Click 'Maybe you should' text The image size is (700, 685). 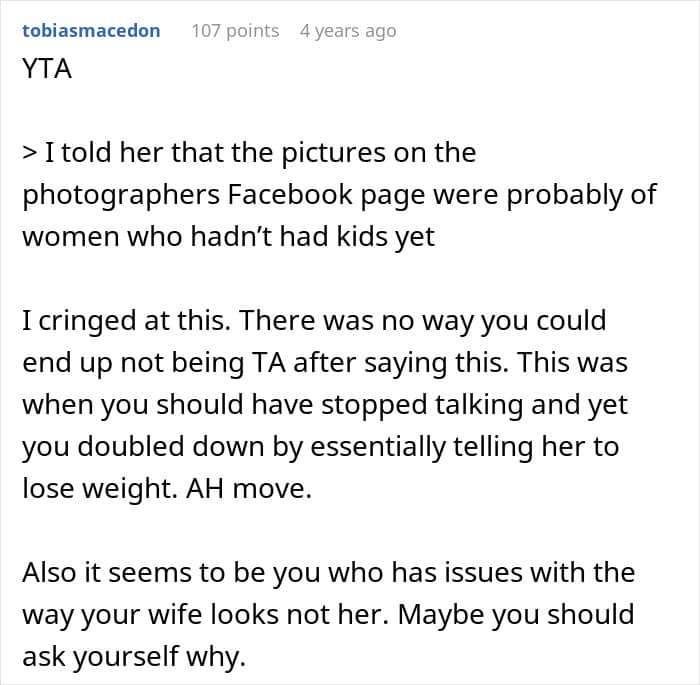(516, 615)
